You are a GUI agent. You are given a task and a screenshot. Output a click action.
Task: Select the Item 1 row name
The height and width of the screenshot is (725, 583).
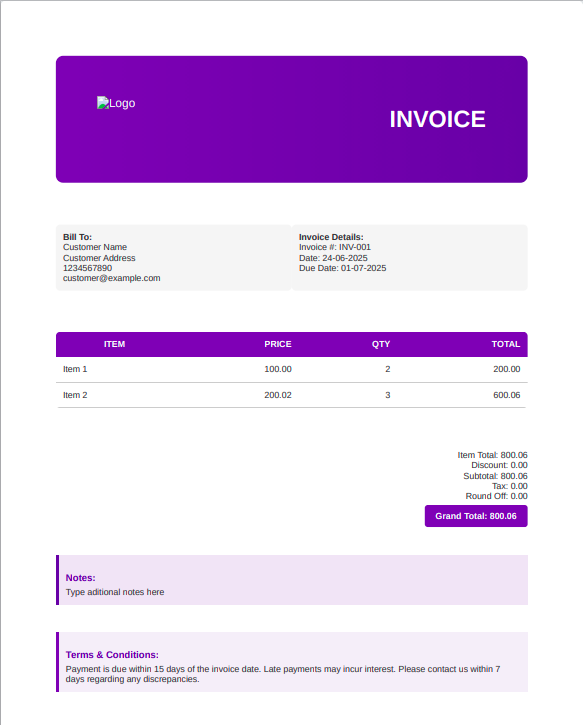click(75, 369)
